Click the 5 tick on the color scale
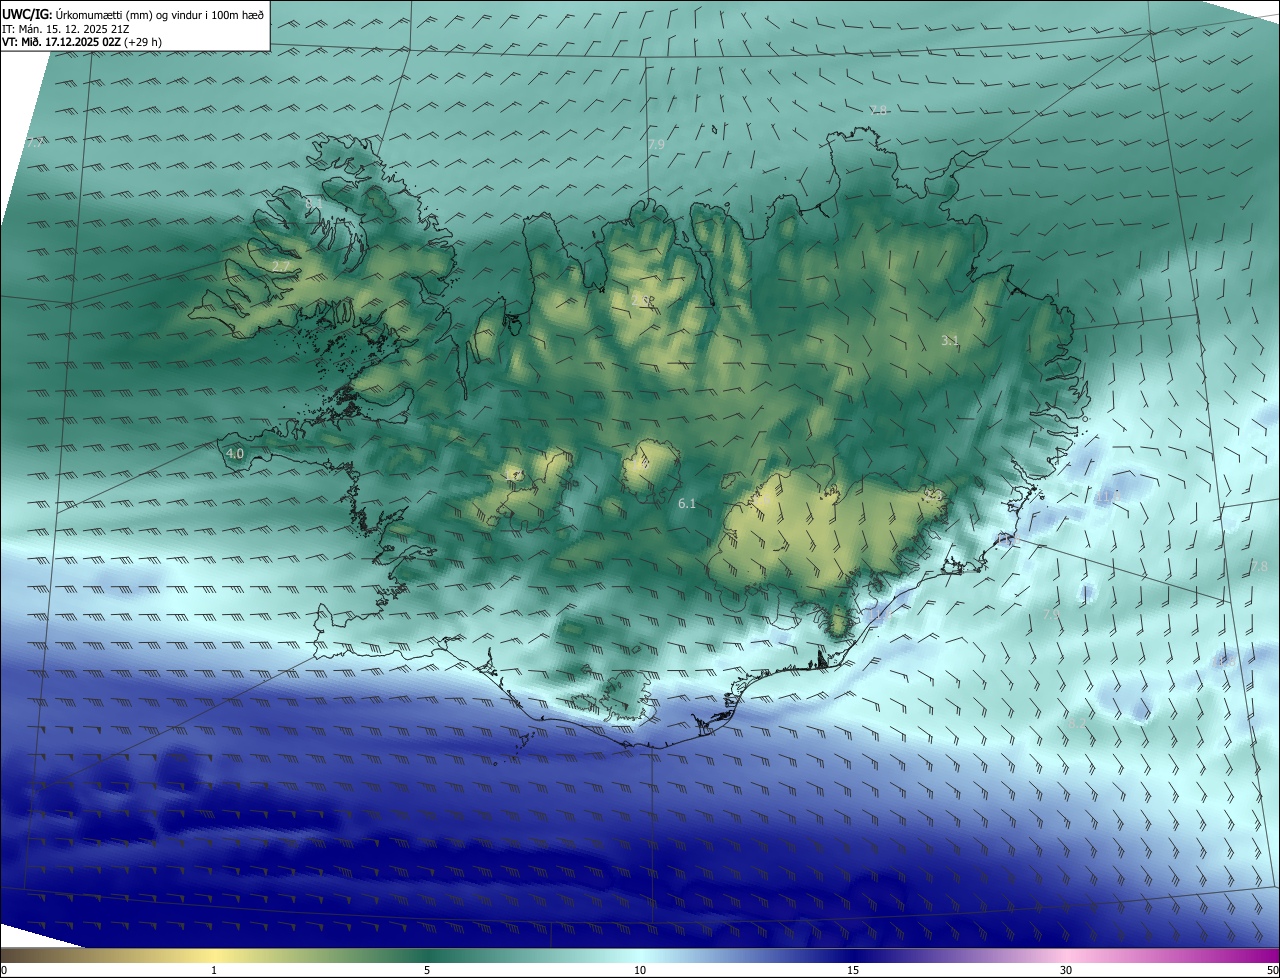Screen dimensions: 1280x978 pyautogui.click(x=427, y=970)
